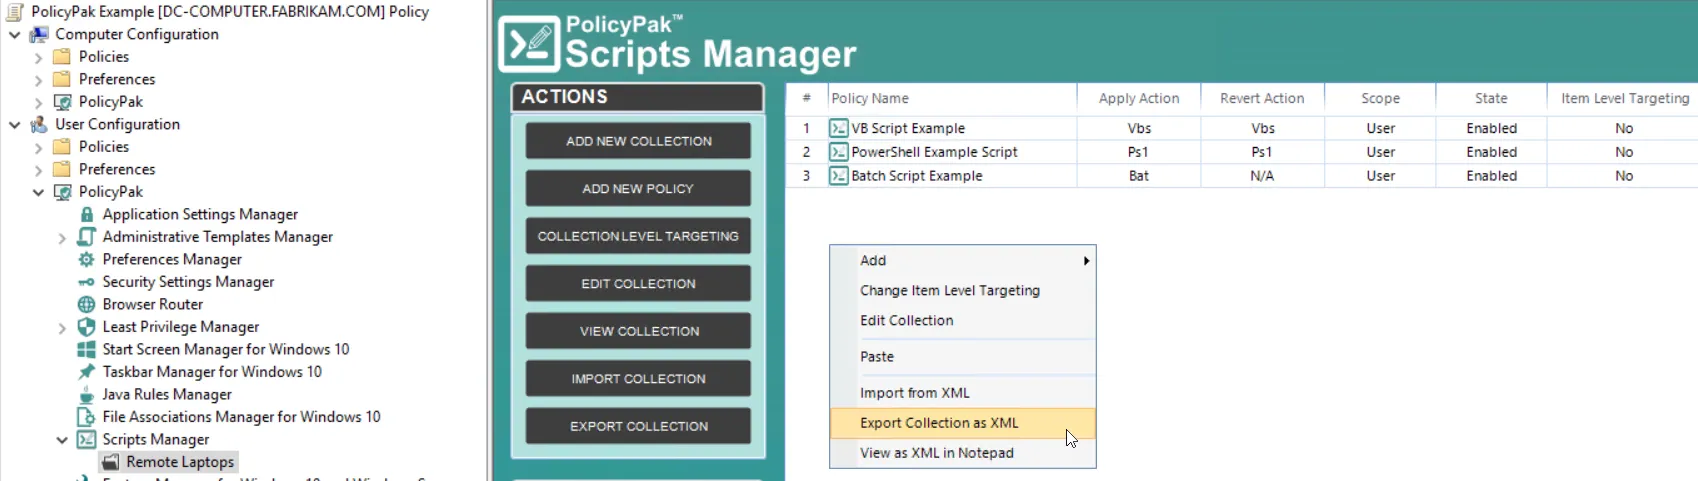Collapse the User Configuration node
The width and height of the screenshot is (1698, 481).
[15, 125]
